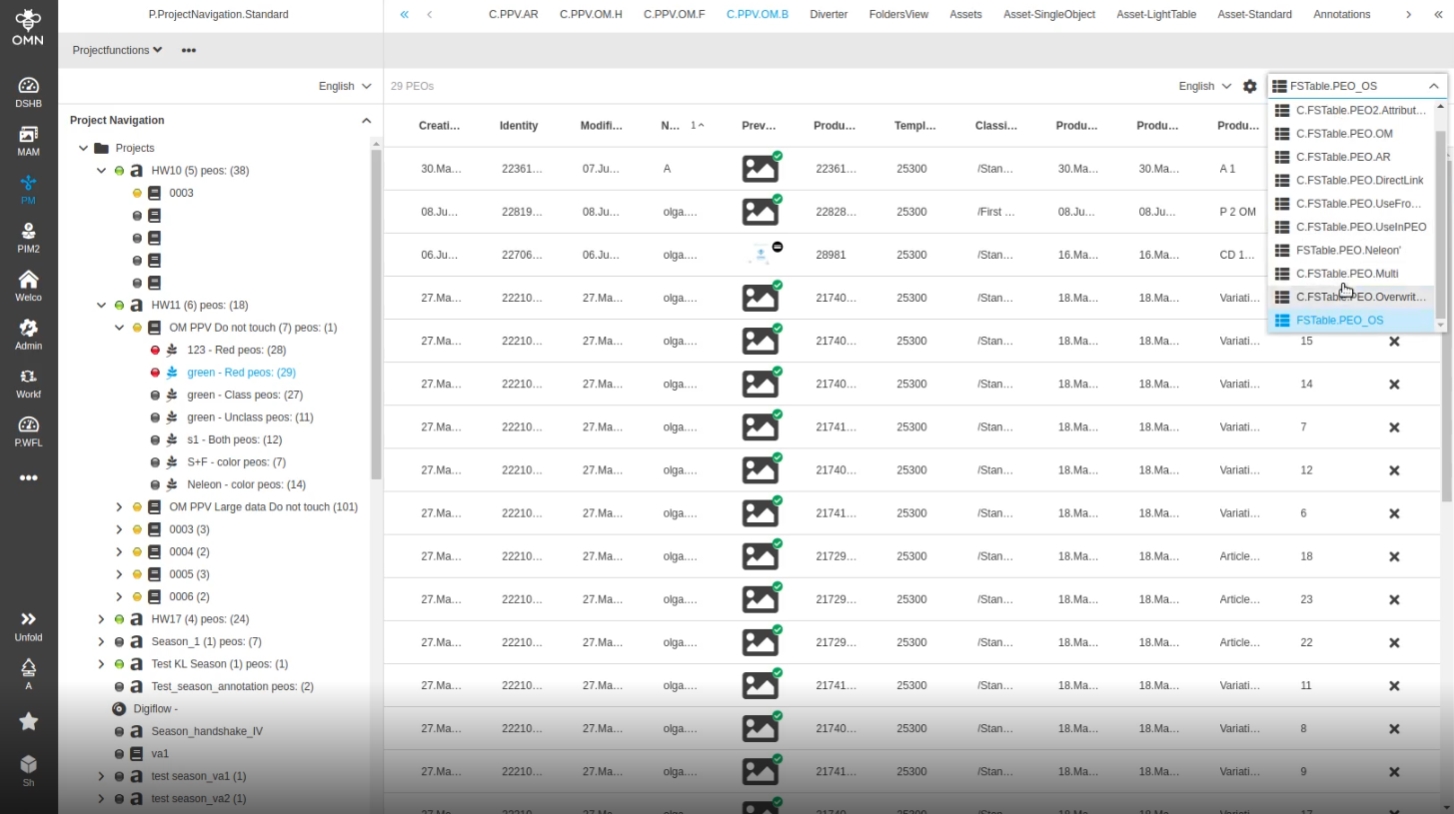The image size is (1454, 814).
Task: Switch to the C.PPV.OM.H tab
Action: coord(591,14)
